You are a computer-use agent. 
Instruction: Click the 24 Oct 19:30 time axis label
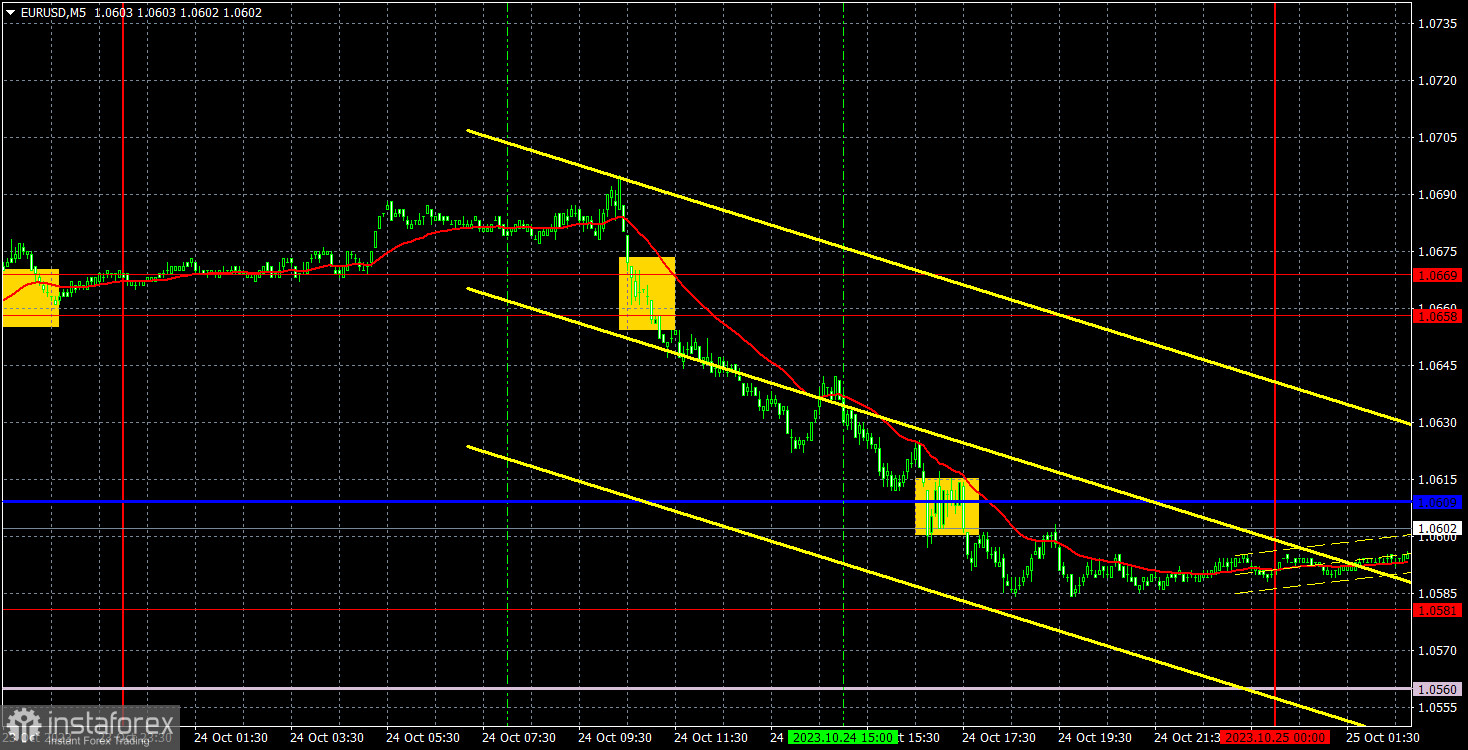tap(1095, 737)
